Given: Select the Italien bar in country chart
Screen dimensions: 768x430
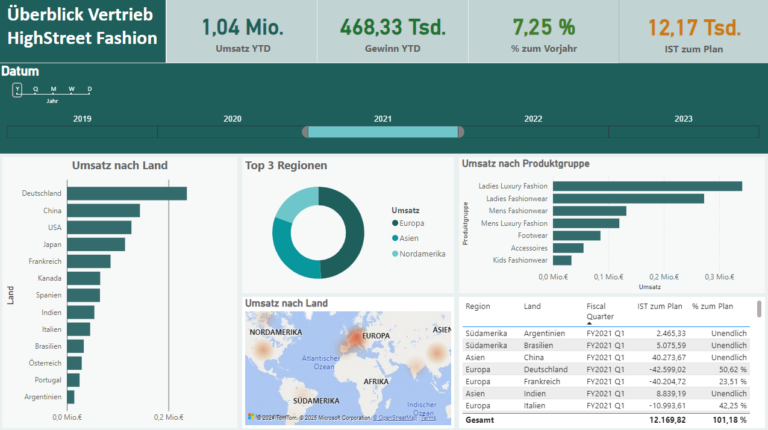Looking at the screenshot, I should tap(78, 329).
